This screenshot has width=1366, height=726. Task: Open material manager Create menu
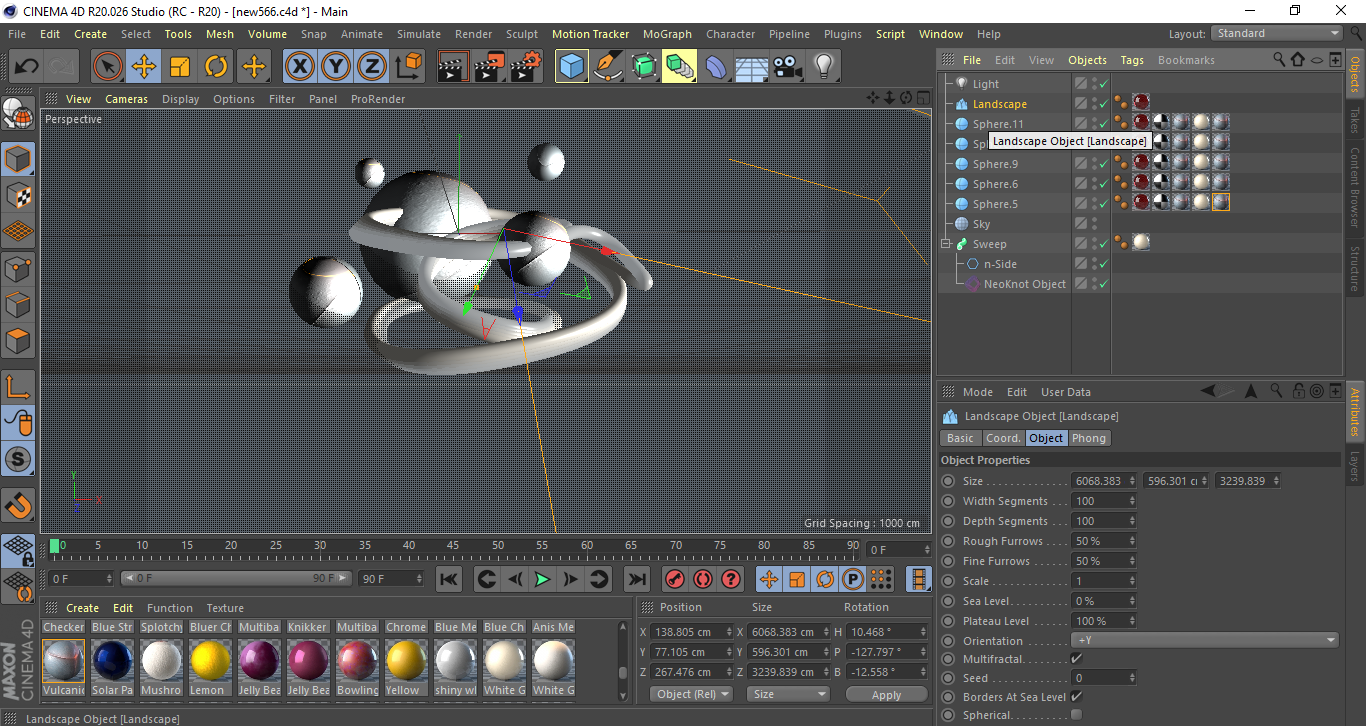[82, 608]
